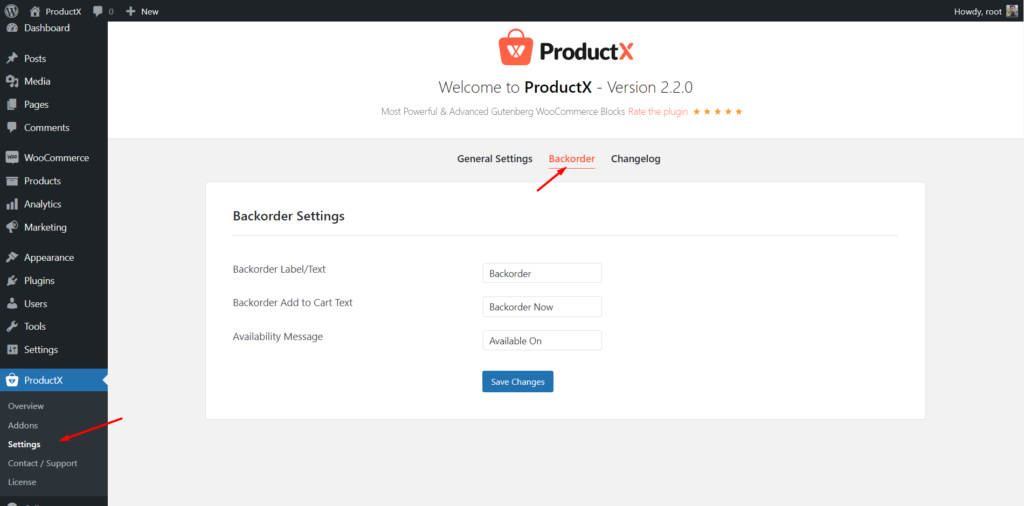Screen dimensions: 1024x506
Task: Open the License submenu
Action: [22, 482]
